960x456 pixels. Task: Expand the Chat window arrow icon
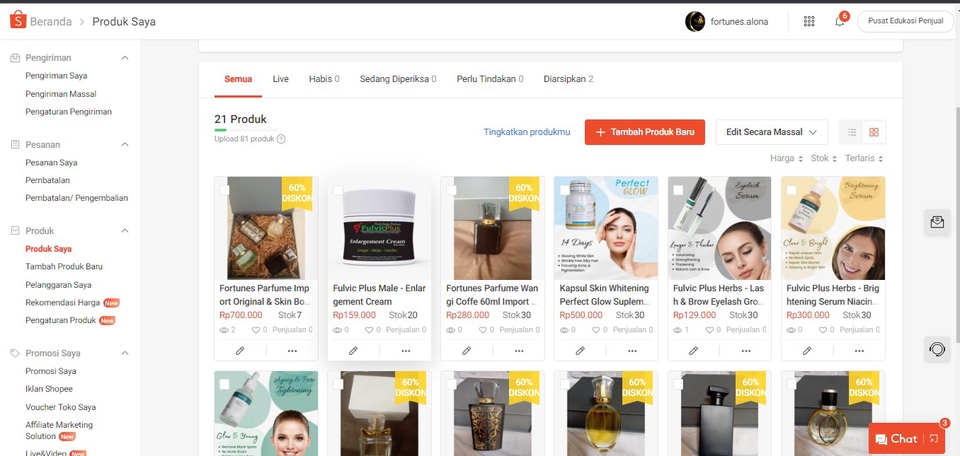point(933,439)
